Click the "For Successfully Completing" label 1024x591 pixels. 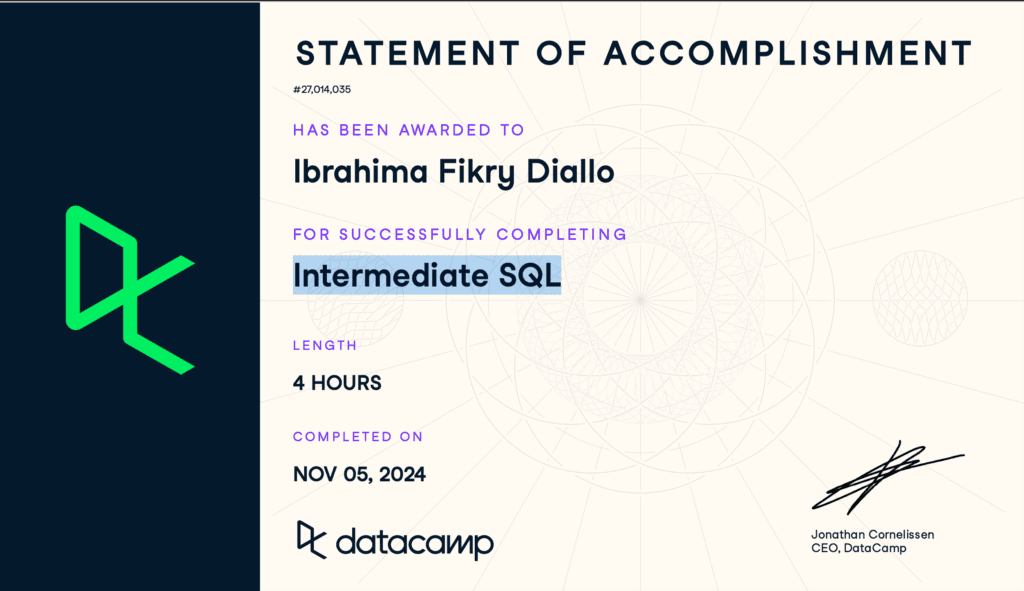pos(459,234)
